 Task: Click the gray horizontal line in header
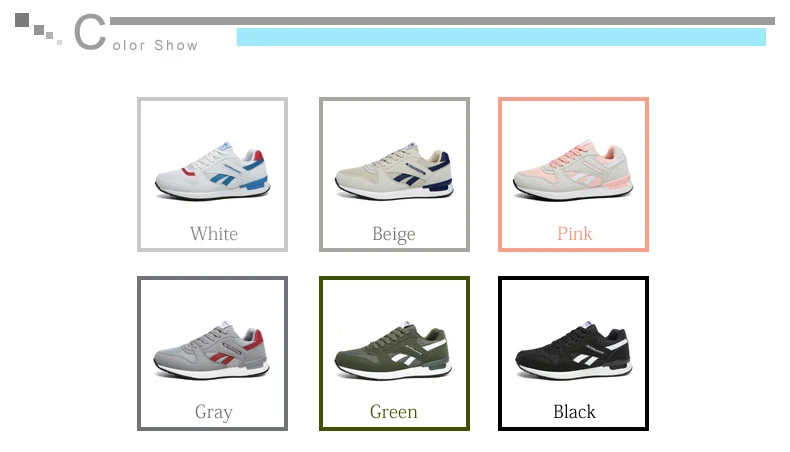pos(442,21)
